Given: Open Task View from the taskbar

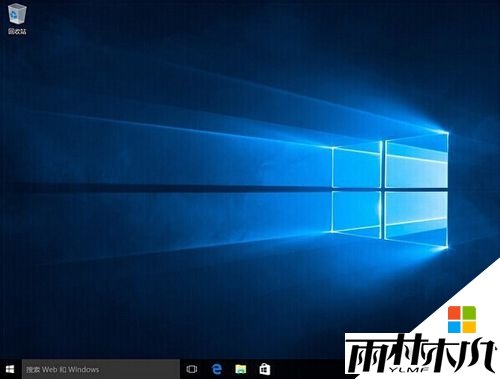Looking at the screenshot, I should tap(192, 369).
